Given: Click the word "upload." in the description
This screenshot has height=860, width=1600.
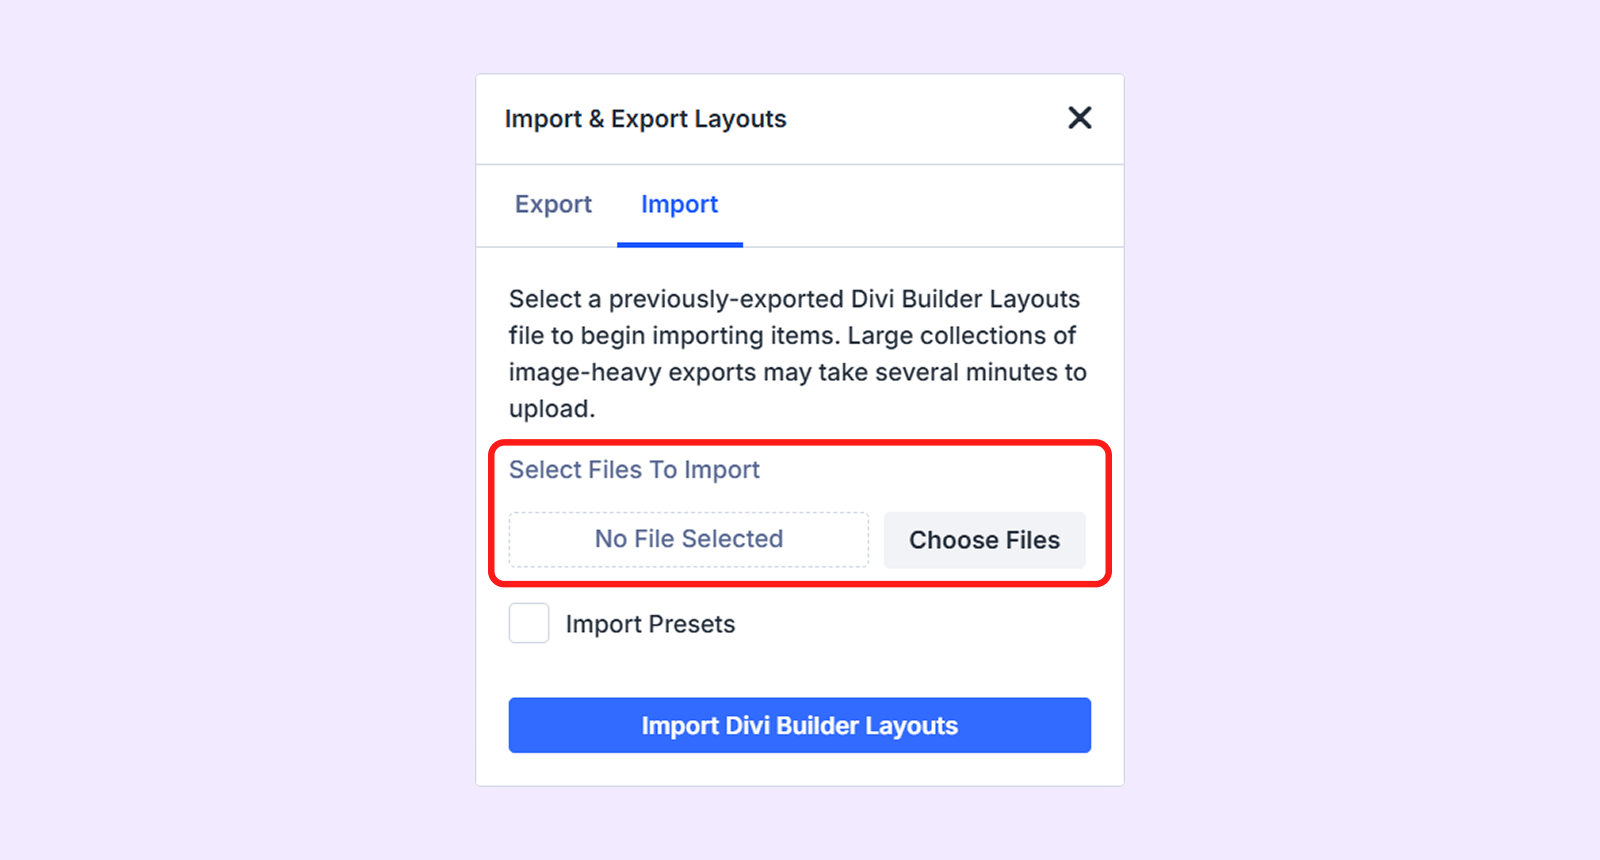Looking at the screenshot, I should pyautogui.click(x=551, y=409).
